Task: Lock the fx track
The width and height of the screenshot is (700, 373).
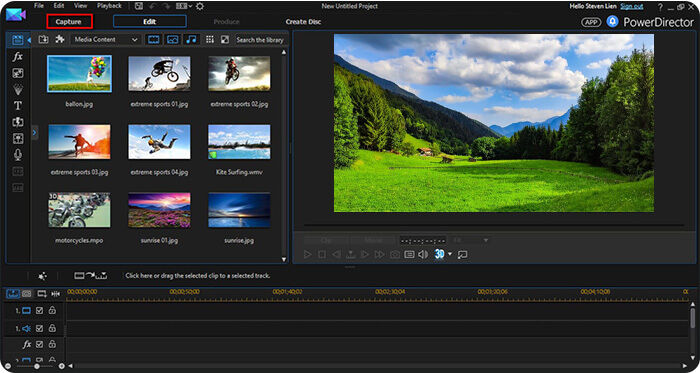Action: (x=52, y=344)
